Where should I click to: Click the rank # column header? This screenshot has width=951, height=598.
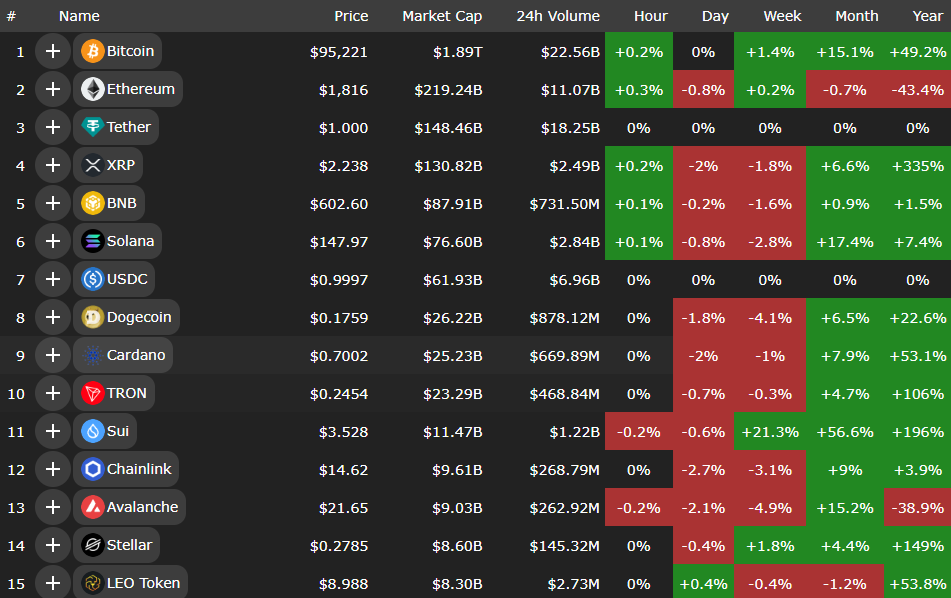pos(11,16)
